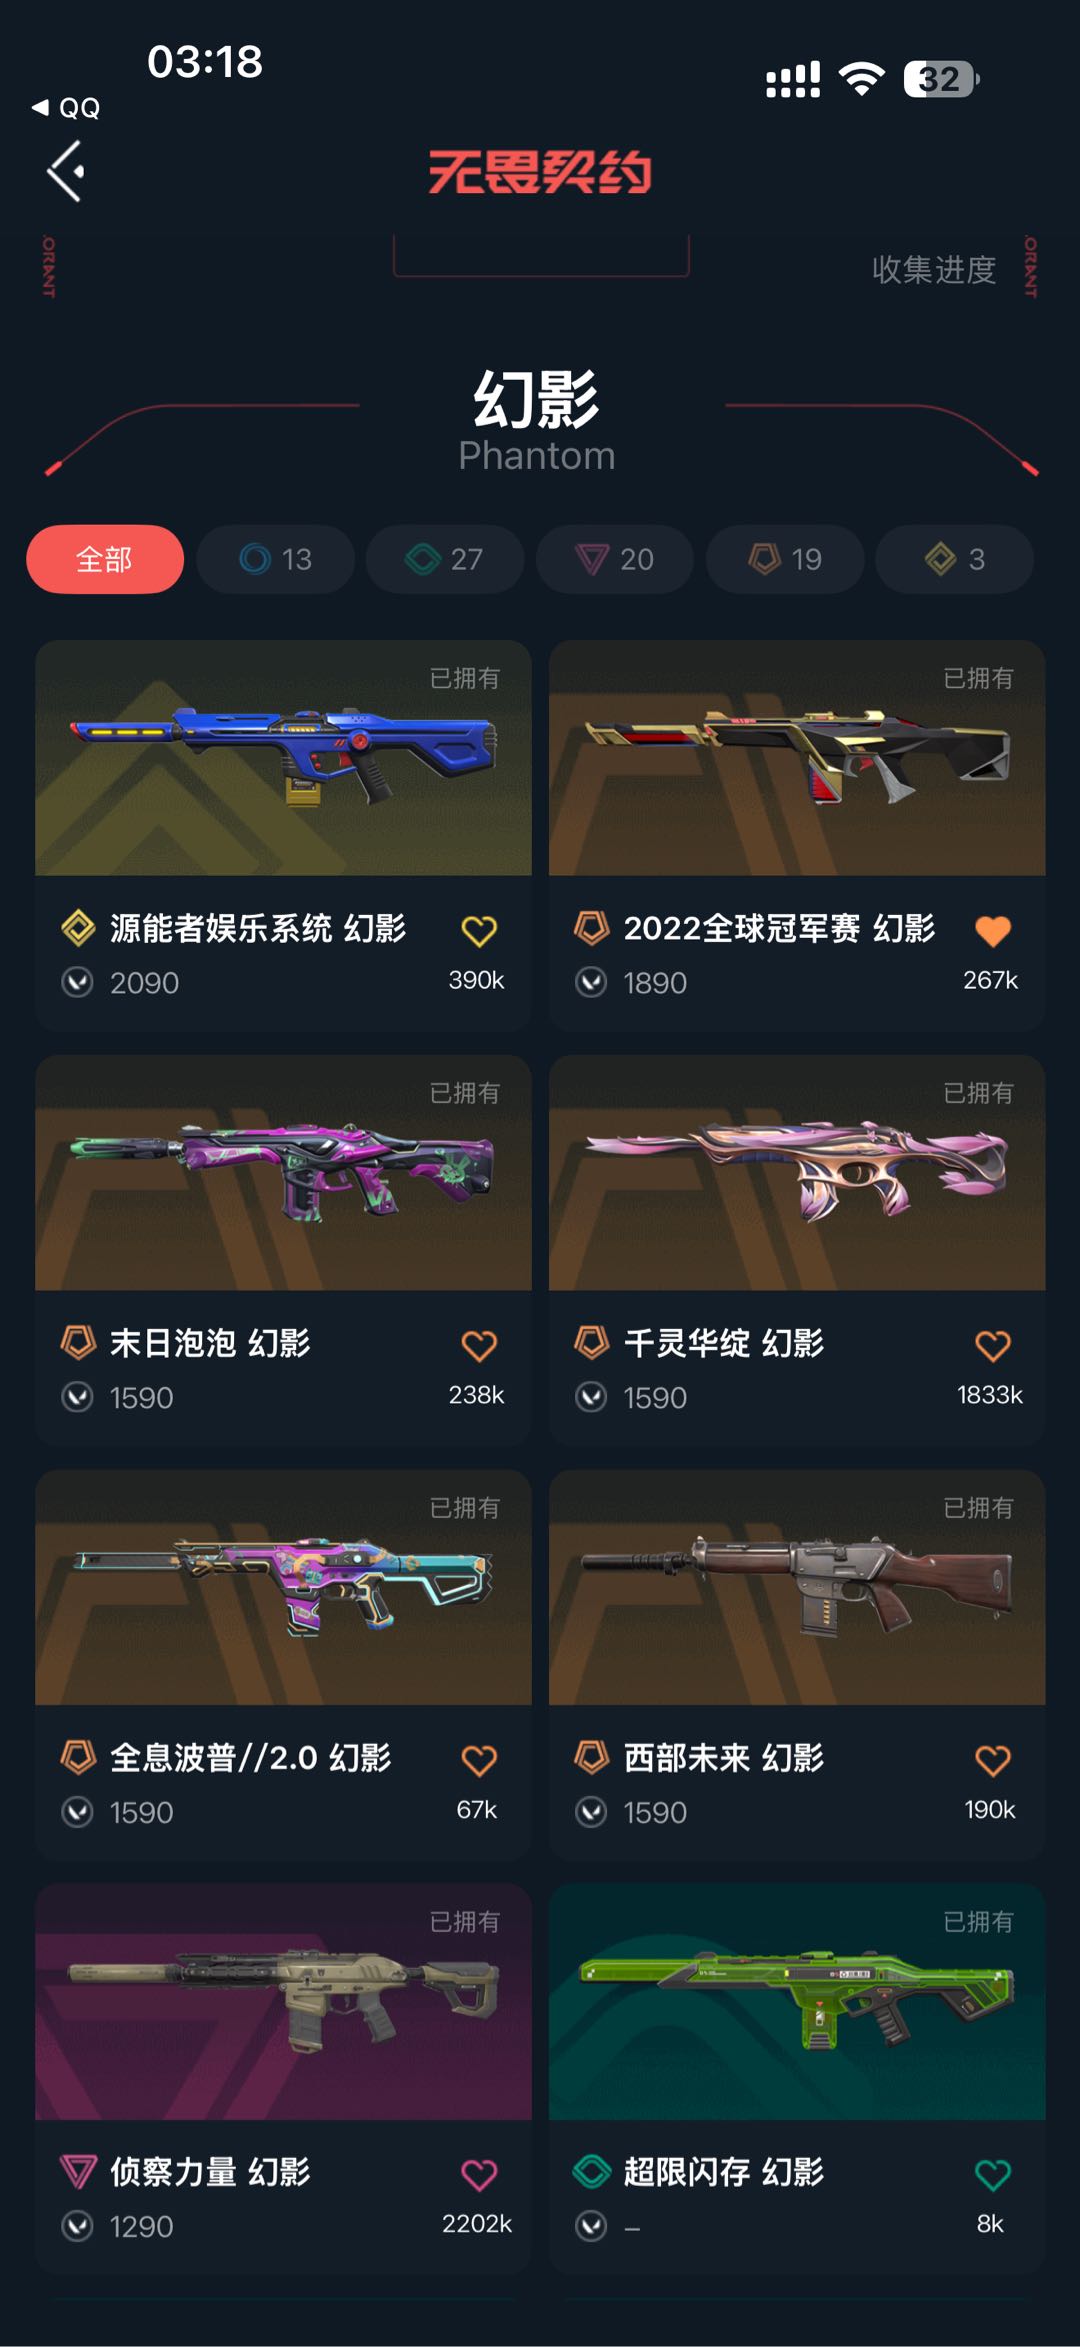Unfavorite the 2022全球冠军赛 幻影 skin
1080x2347 pixels.
[x=993, y=931]
